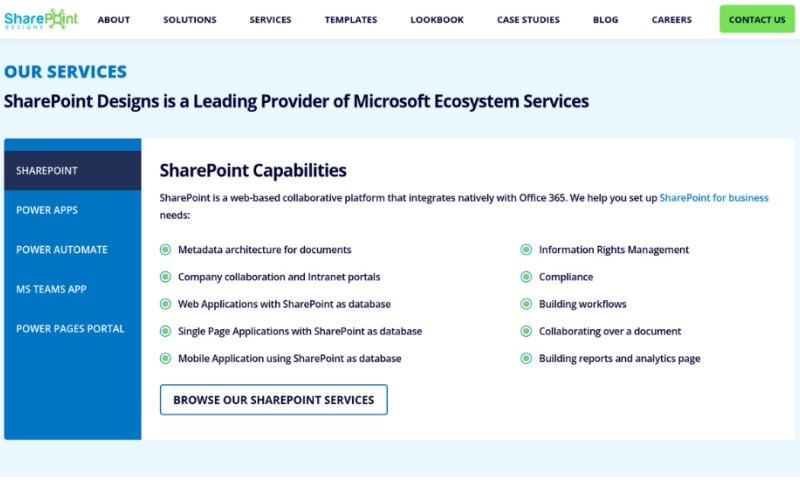Click bullet icon beside Collaborating over a document
Image resolution: width=800 pixels, height=480 pixels.
point(527,331)
